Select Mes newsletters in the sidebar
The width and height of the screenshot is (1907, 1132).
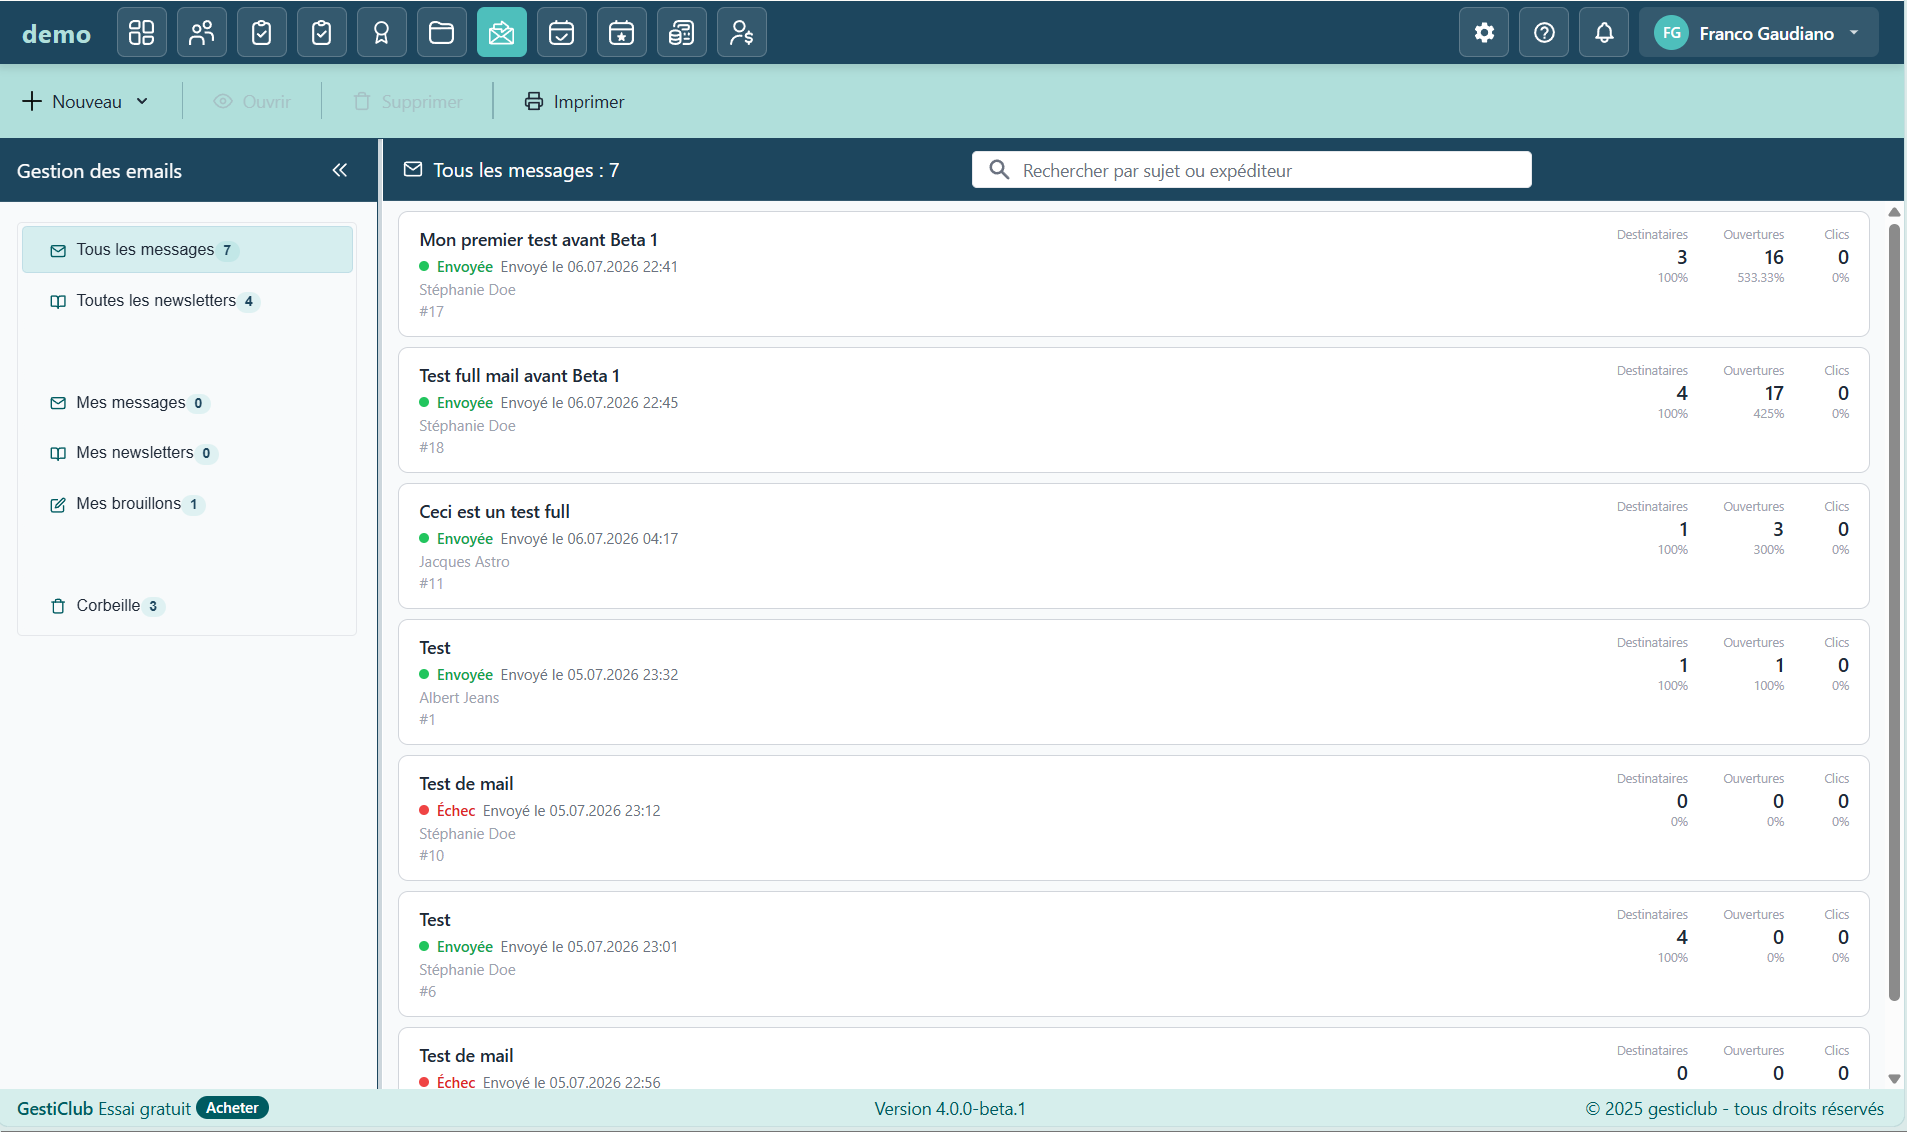[187, 453]
